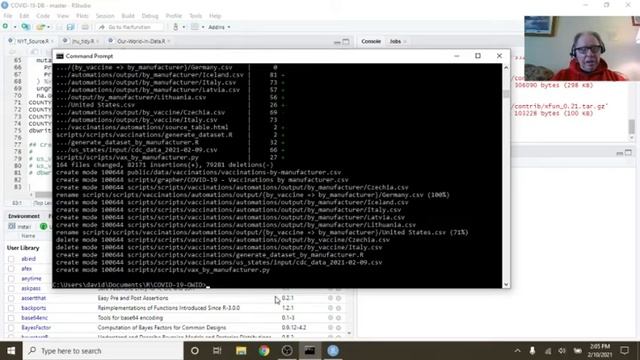Screen dimensions: 640x360
Task: Open the Edit menu
Action: (x=24, y=16)
